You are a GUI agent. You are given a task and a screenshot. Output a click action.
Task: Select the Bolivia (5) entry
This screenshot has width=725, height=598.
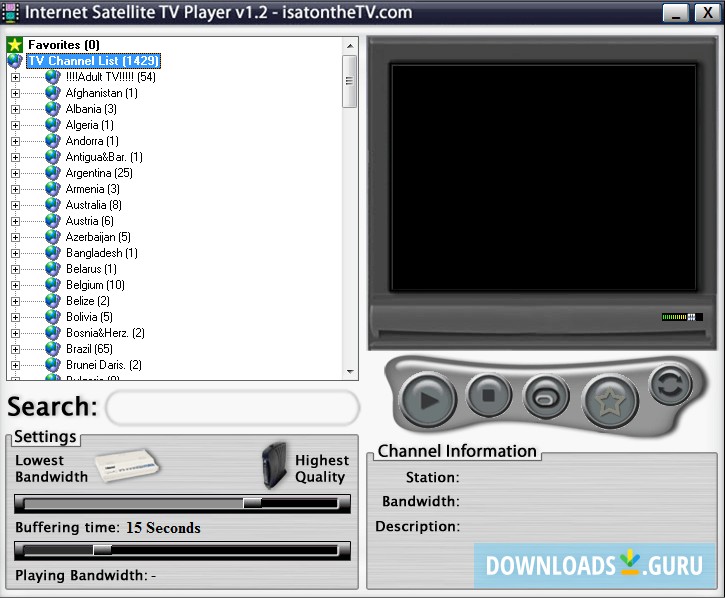[89, 316]
